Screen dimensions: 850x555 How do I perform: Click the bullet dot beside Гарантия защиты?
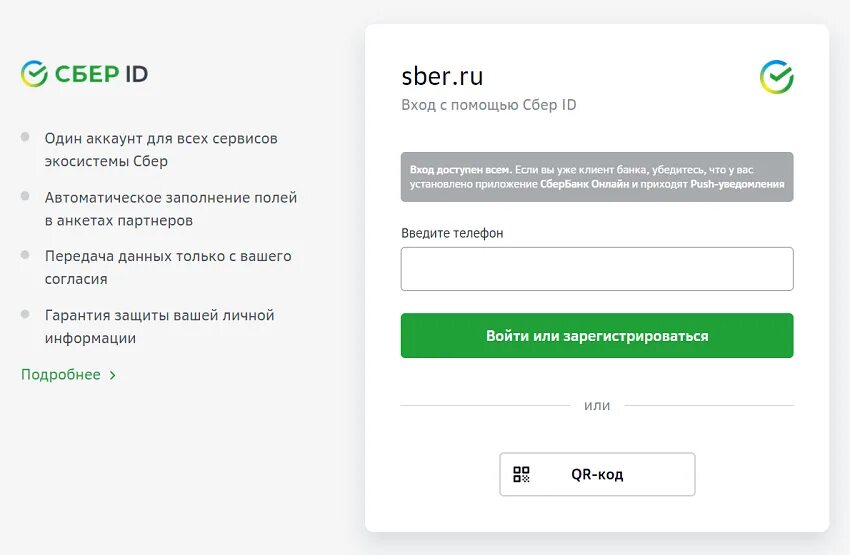coord(25,314)
